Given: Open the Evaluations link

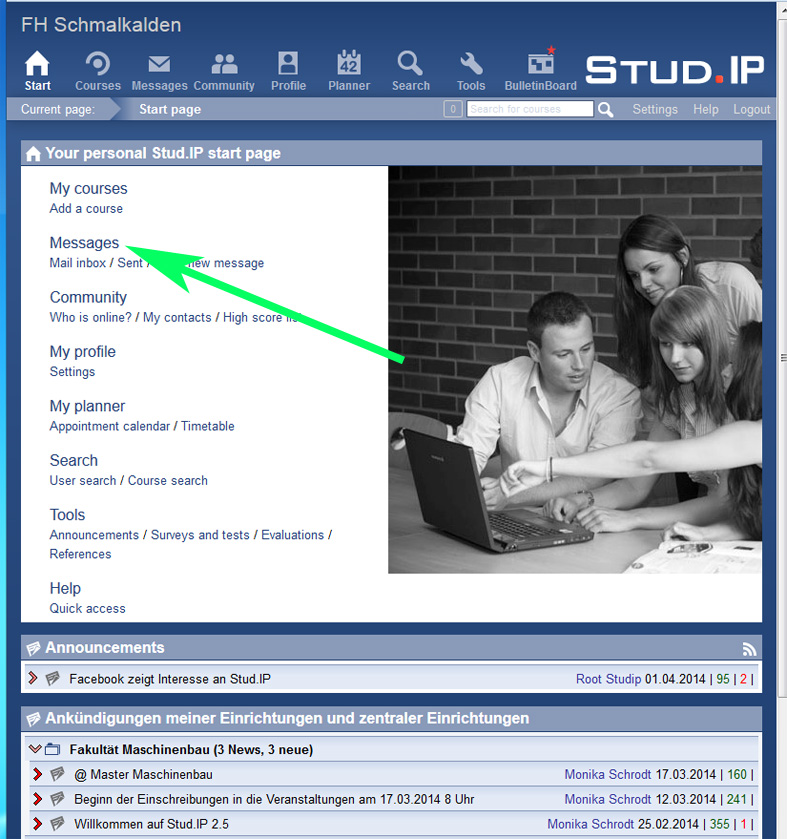Looking at the screenshot, I should pyautogui.click(x=293, y=535).
